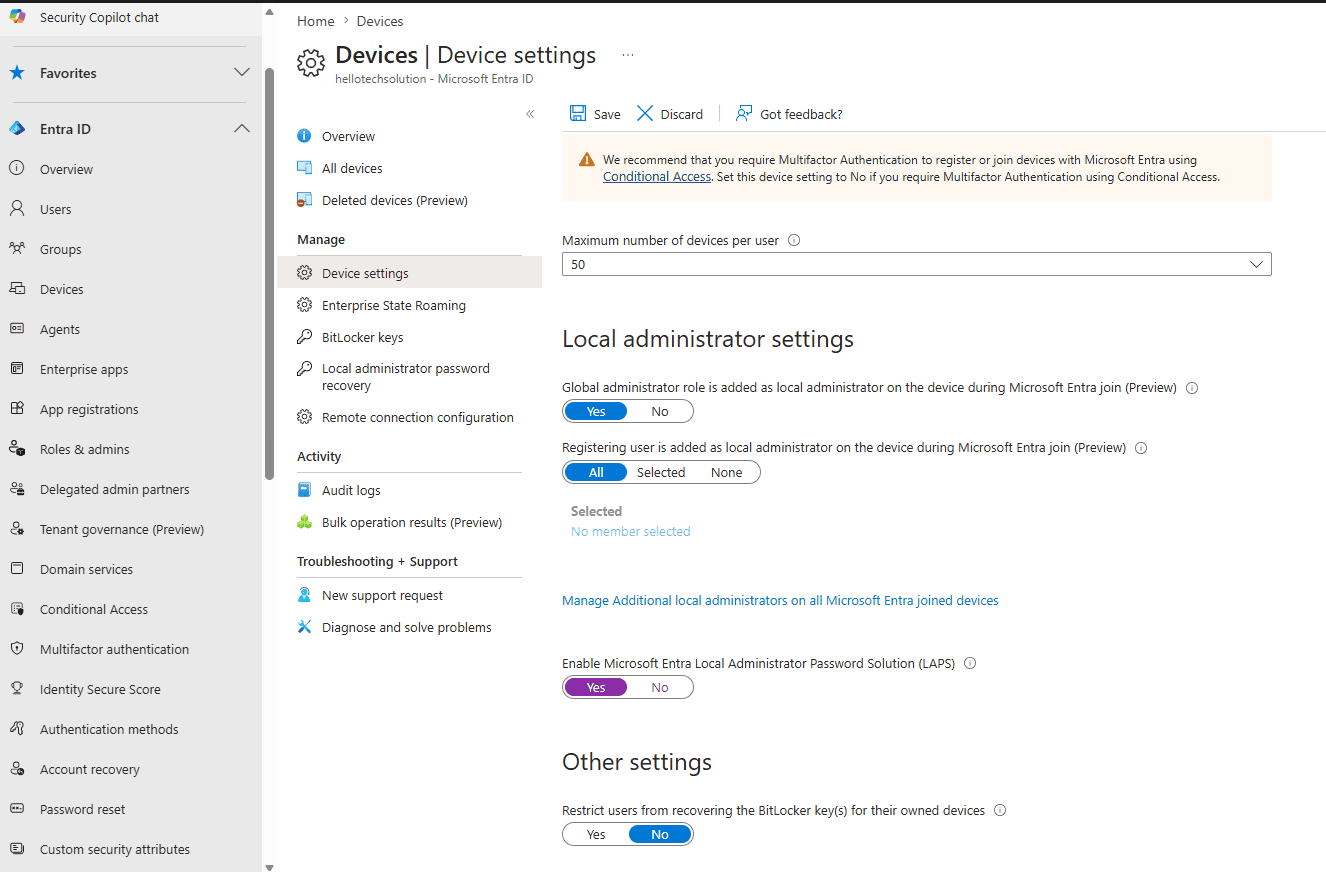Click the Password reset icon
Viewport: 1326px width, 872px height.
pyautogui.click(x=17, y=809)
